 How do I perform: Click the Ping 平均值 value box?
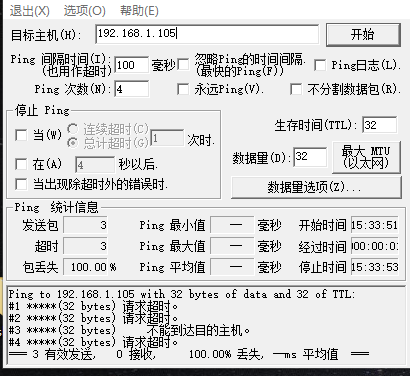[232, 267]
